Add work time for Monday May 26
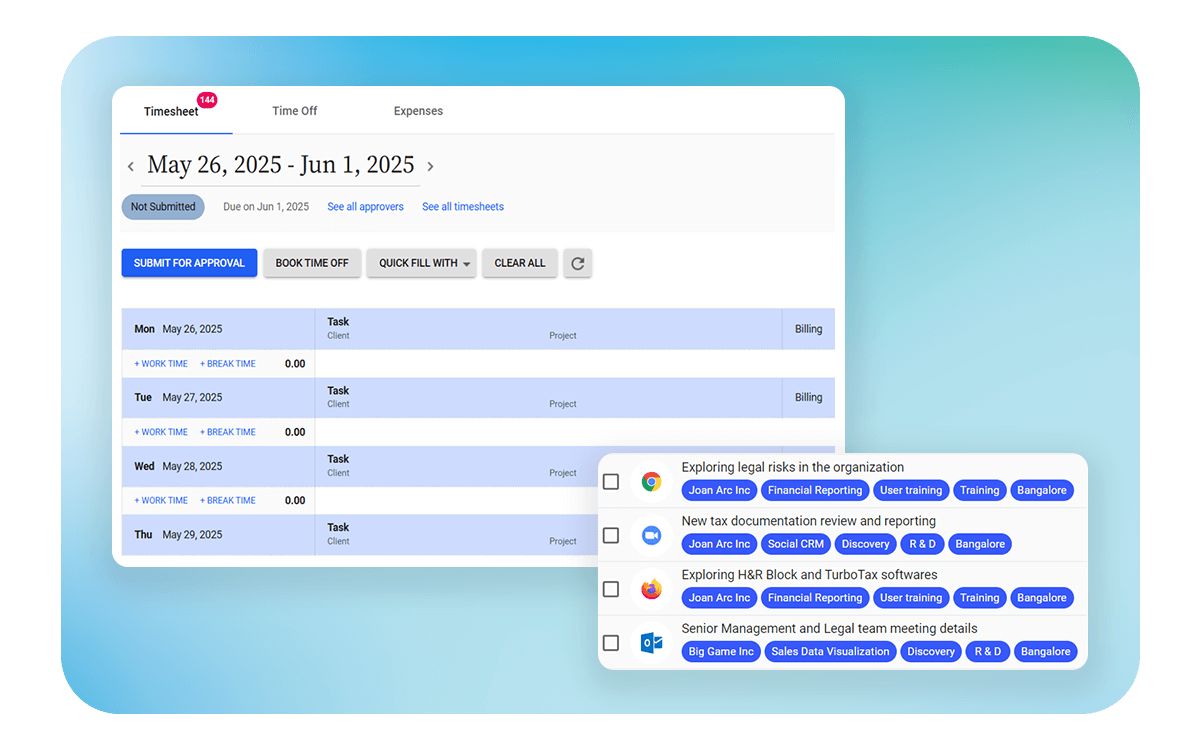Viewport: 1200px width, 750px height. [x=161, y=364]
